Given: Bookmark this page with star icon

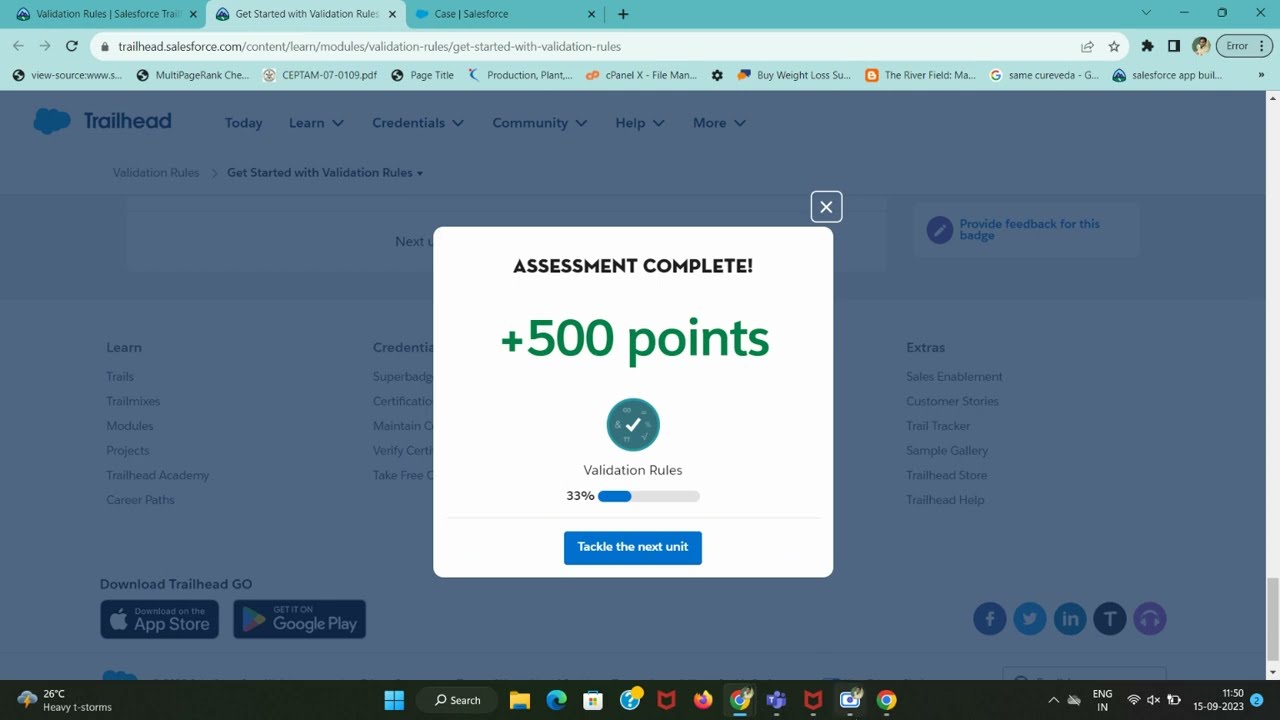Looking at the screenshot, I should coord(1114,46).
